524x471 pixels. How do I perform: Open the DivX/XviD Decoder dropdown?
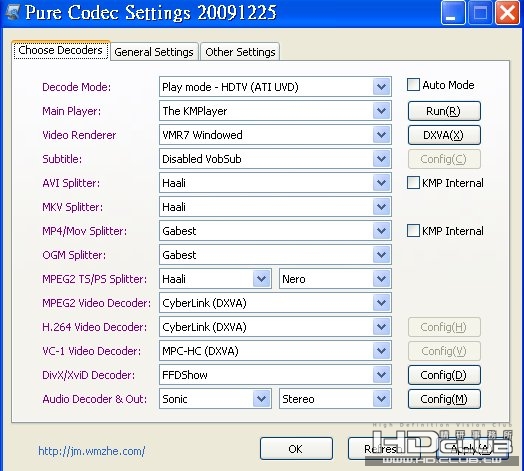(381, 375)
